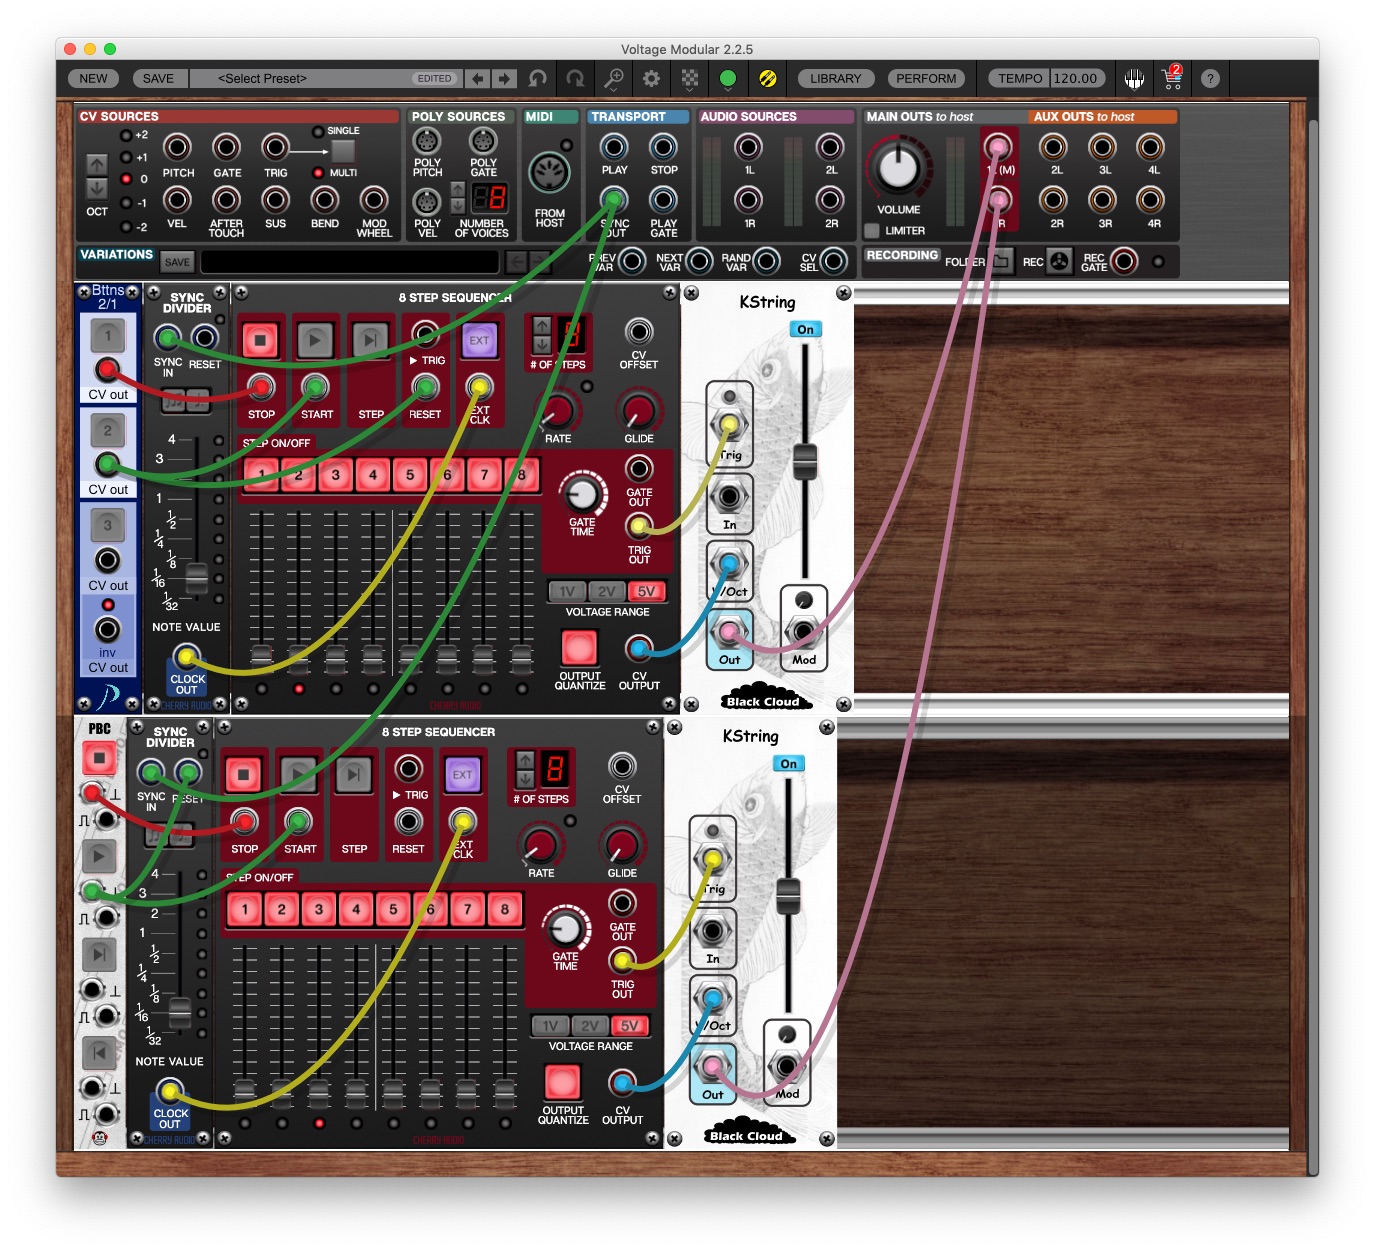
Task: Click the REC reel record button
Action: tap(1060, 261)
